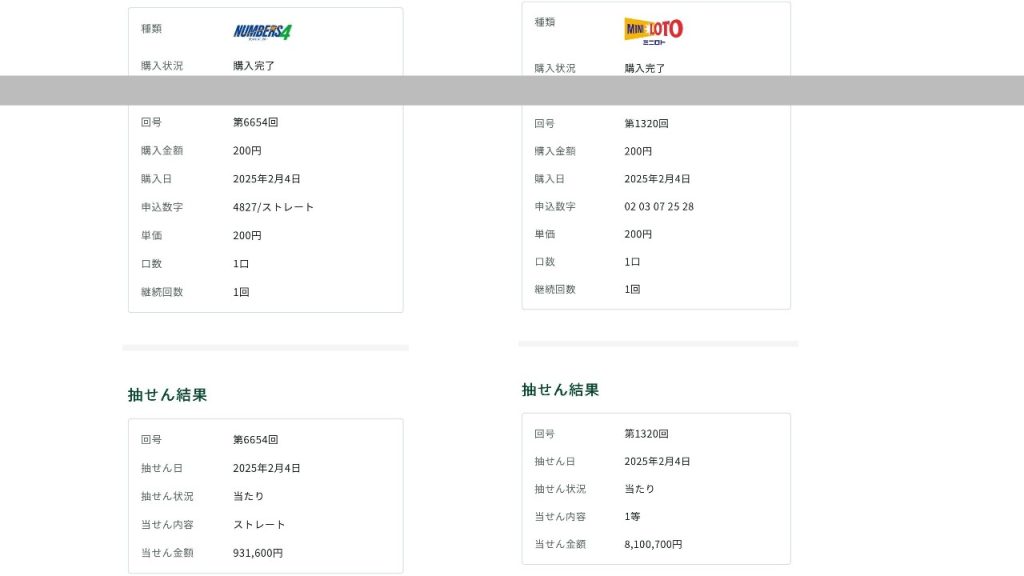Screen dimensions: 1024x576
Task: Click 当たり status in the Mini Loto result
Action: 640,489
